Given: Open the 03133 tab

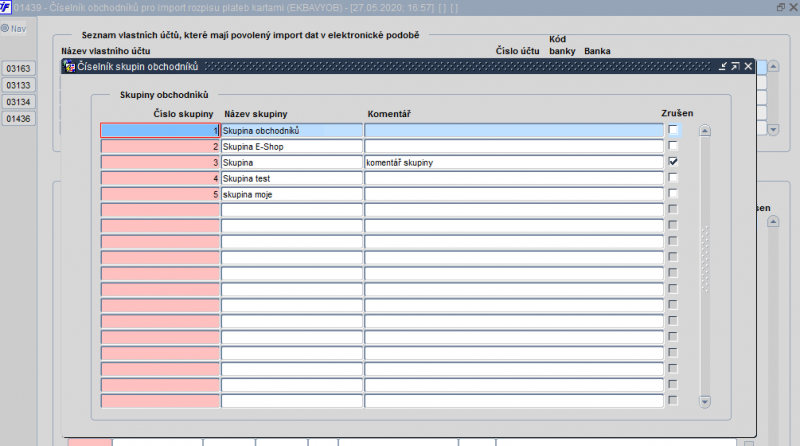Looking at the screenshot, I should (18, 85).
